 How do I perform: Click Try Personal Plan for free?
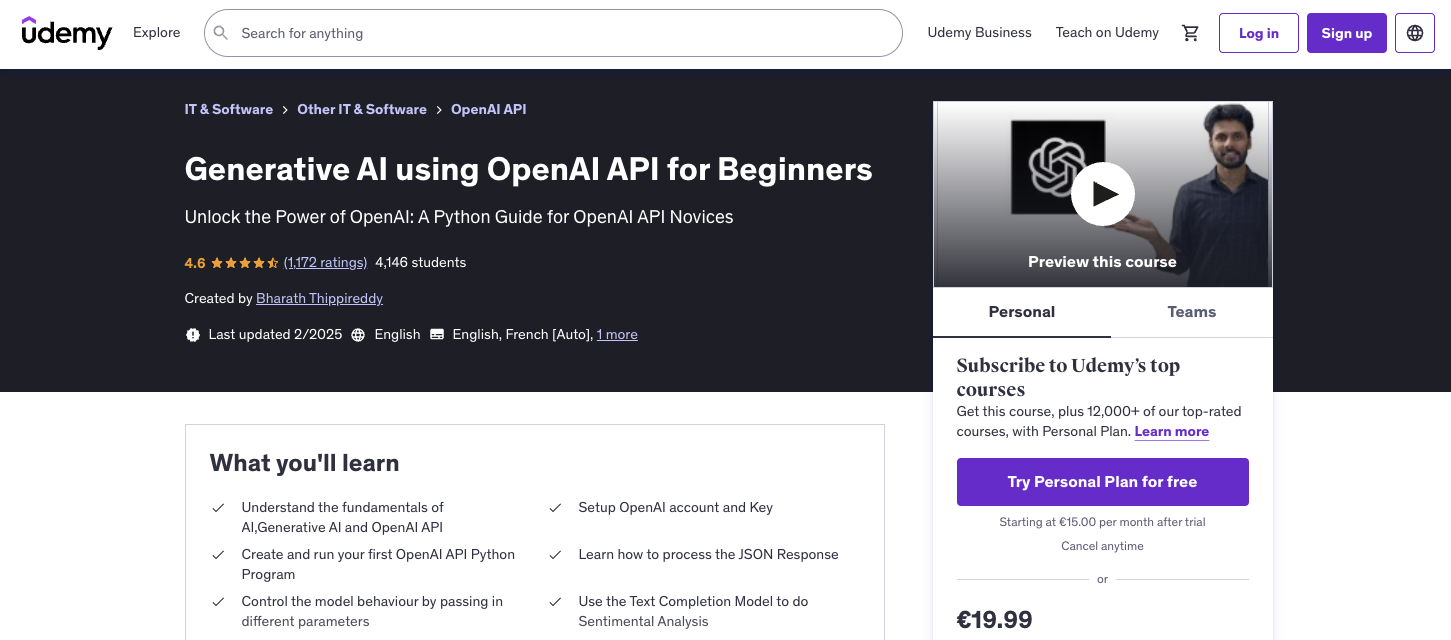(x=1102, y=481)
